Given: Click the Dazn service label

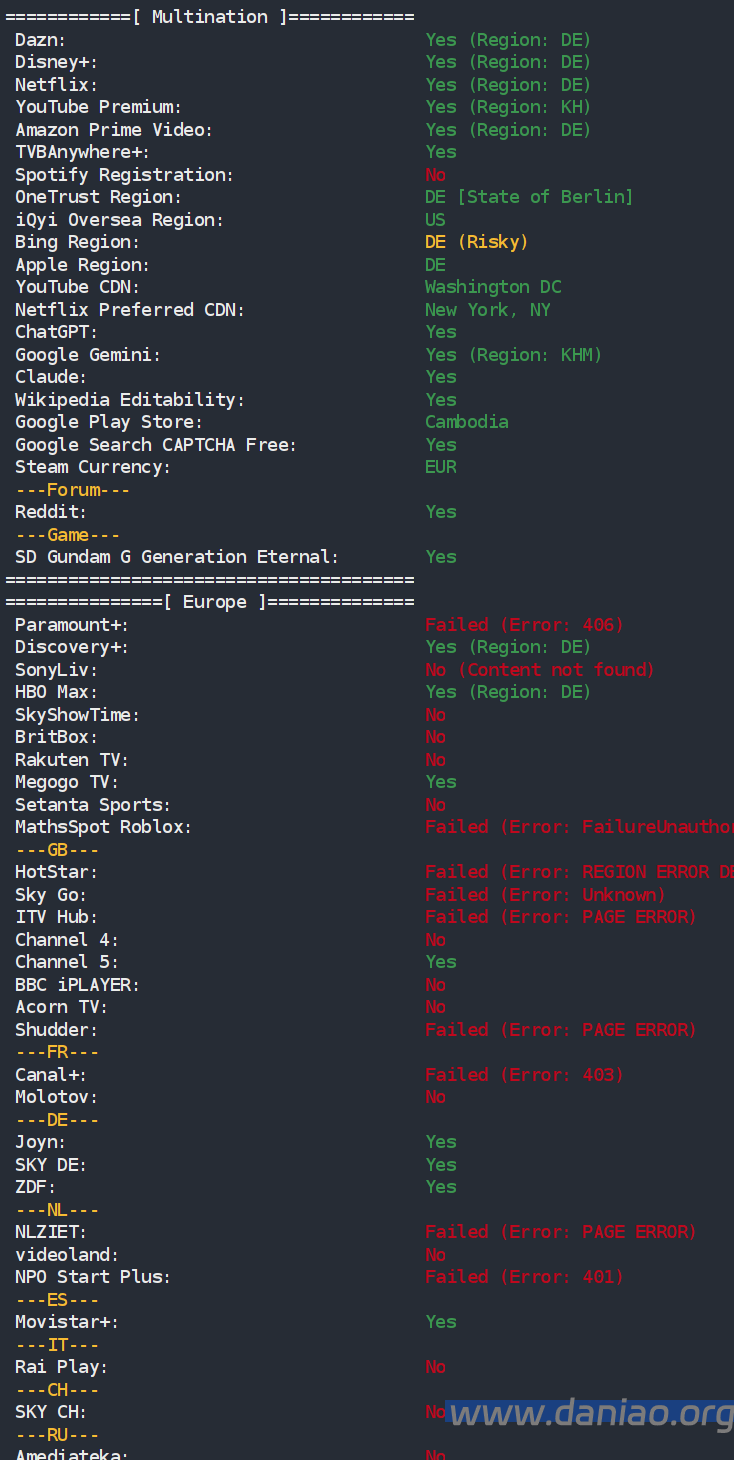Looking at the screenshot, I should coord(40,40).
